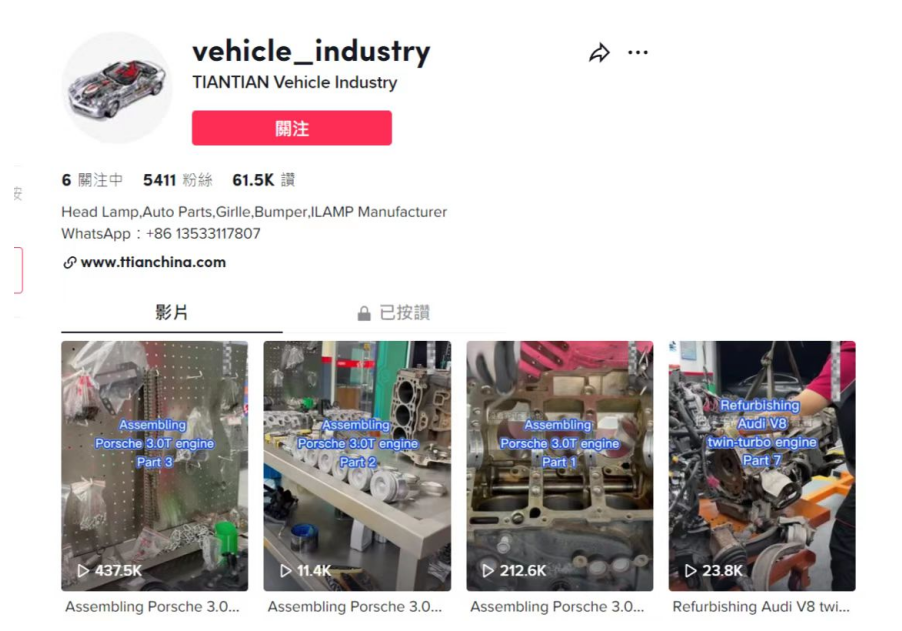The height and width of the screenshot is (631, 902).
Task: Open the Porsche 3.0T engine Part 1 video
Action: [x=560, y=466]
